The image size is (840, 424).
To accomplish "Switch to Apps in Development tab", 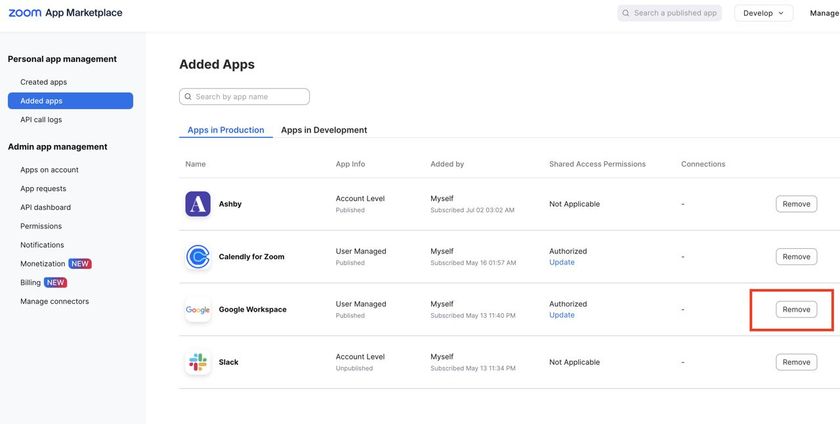I will click(323, 130).
